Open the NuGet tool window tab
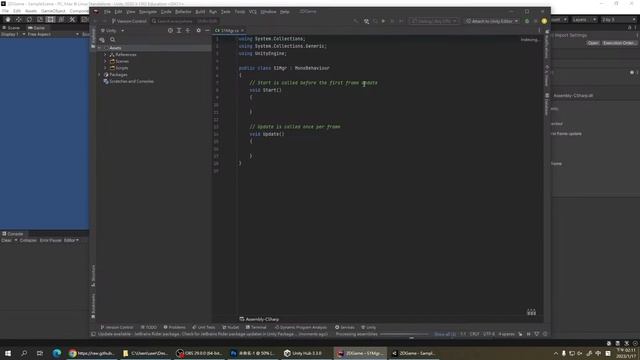The width and height of the screenshot is (640, 360). [x=231, y=327]
